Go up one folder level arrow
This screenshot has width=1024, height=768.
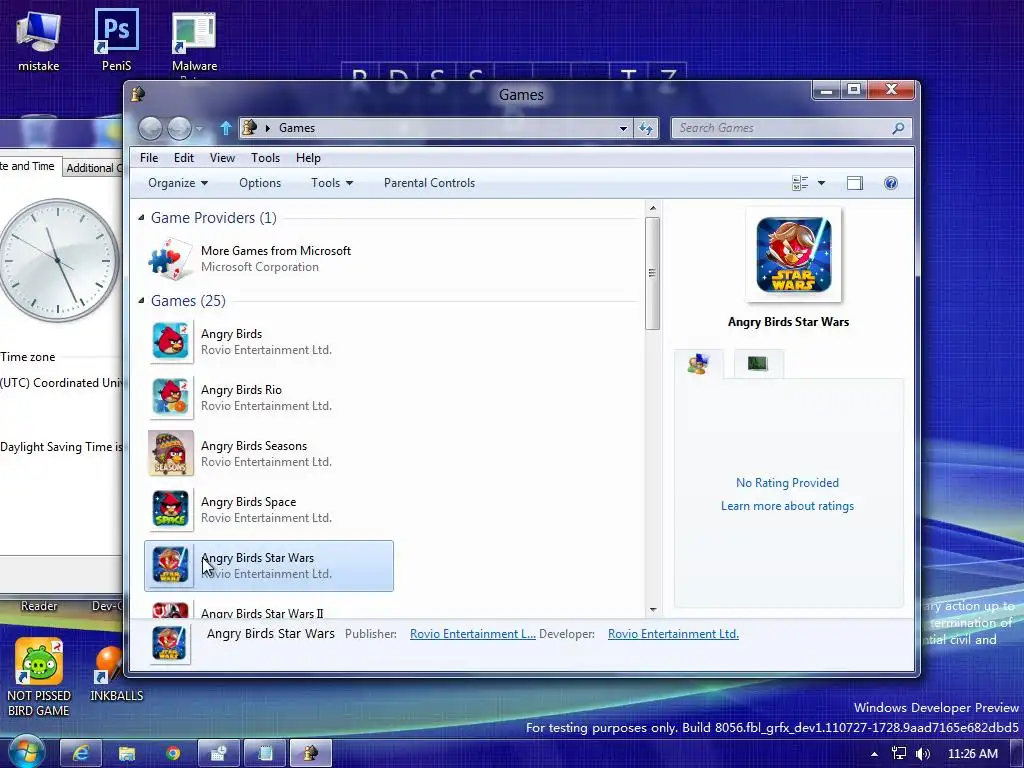[225, 128]
